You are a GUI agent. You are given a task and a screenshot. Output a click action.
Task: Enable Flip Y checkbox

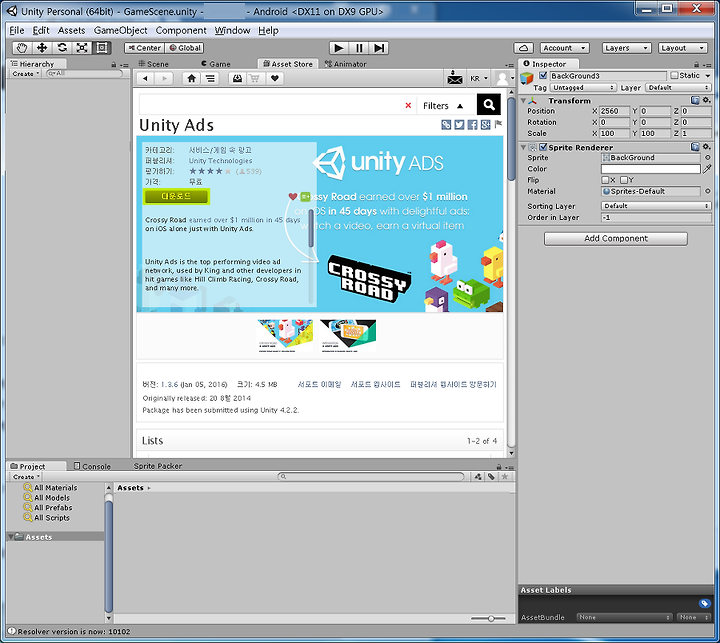pos(624,180)
